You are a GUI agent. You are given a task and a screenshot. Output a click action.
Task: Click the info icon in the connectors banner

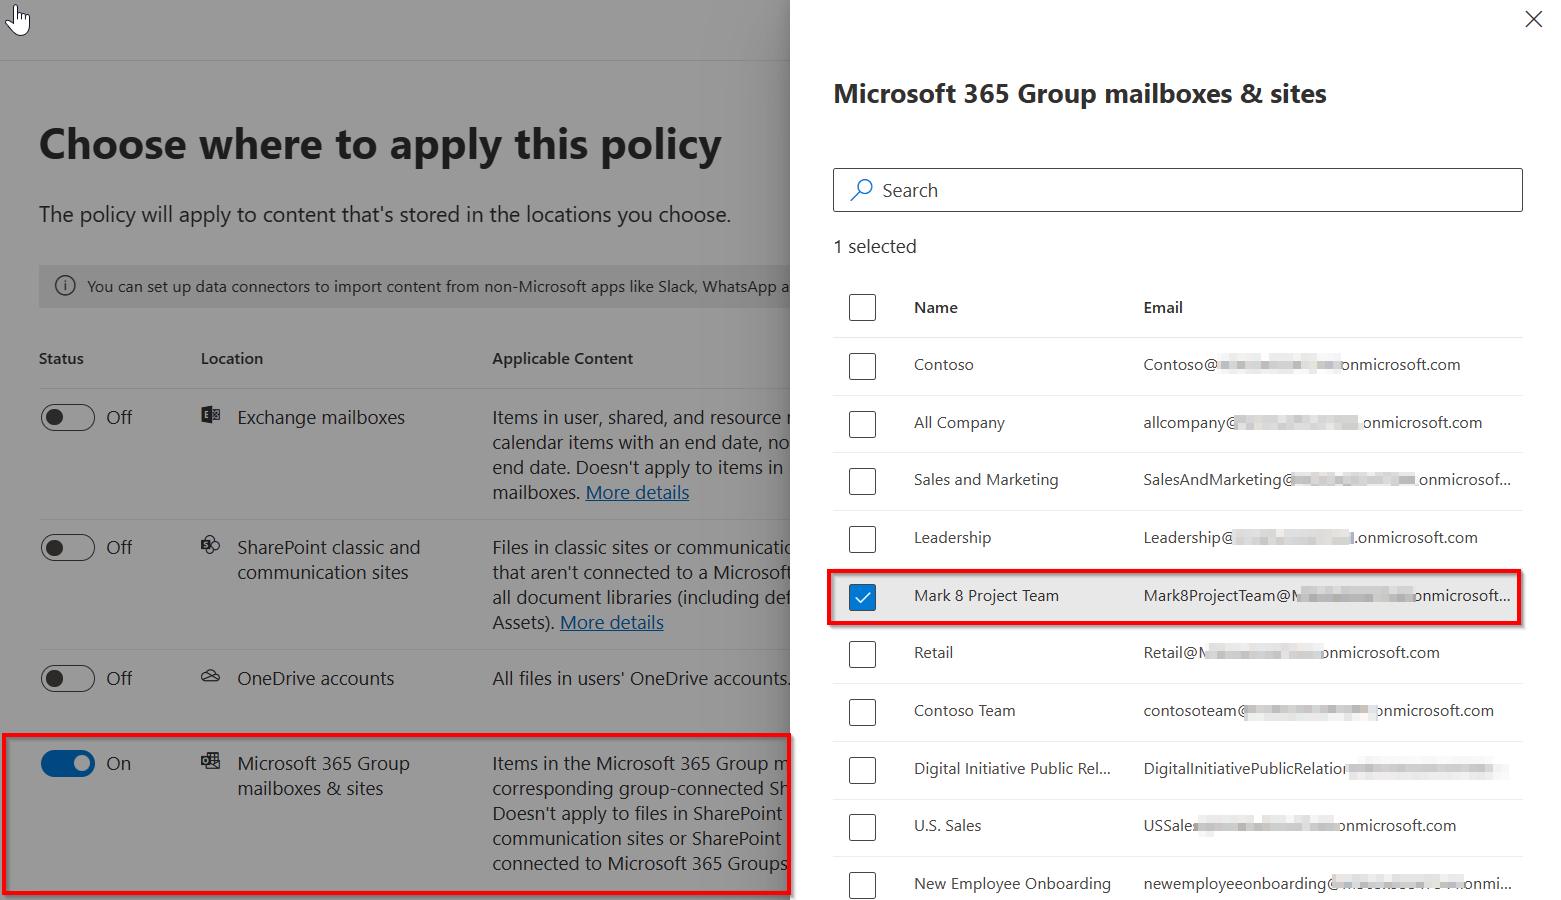coord(65,285)
